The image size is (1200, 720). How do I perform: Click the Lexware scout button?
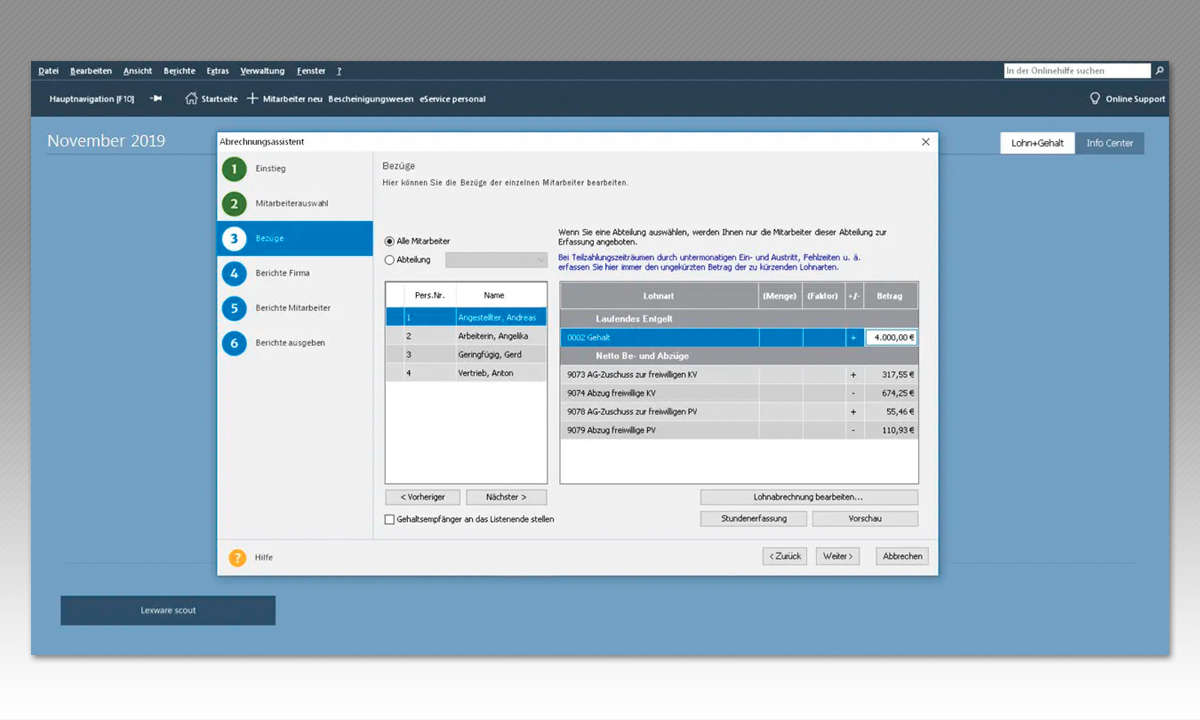coord(168,610)
